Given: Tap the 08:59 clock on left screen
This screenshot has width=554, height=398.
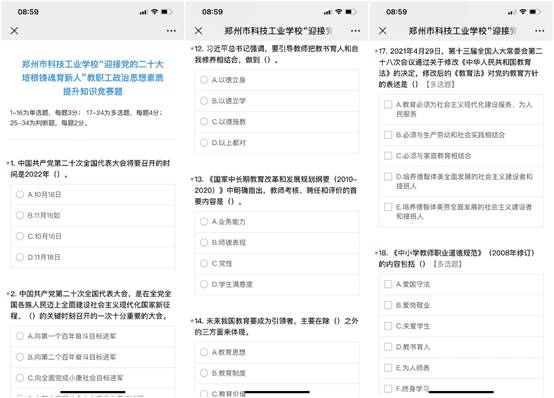Looking at the screenshot, I should tap(28, 12).
